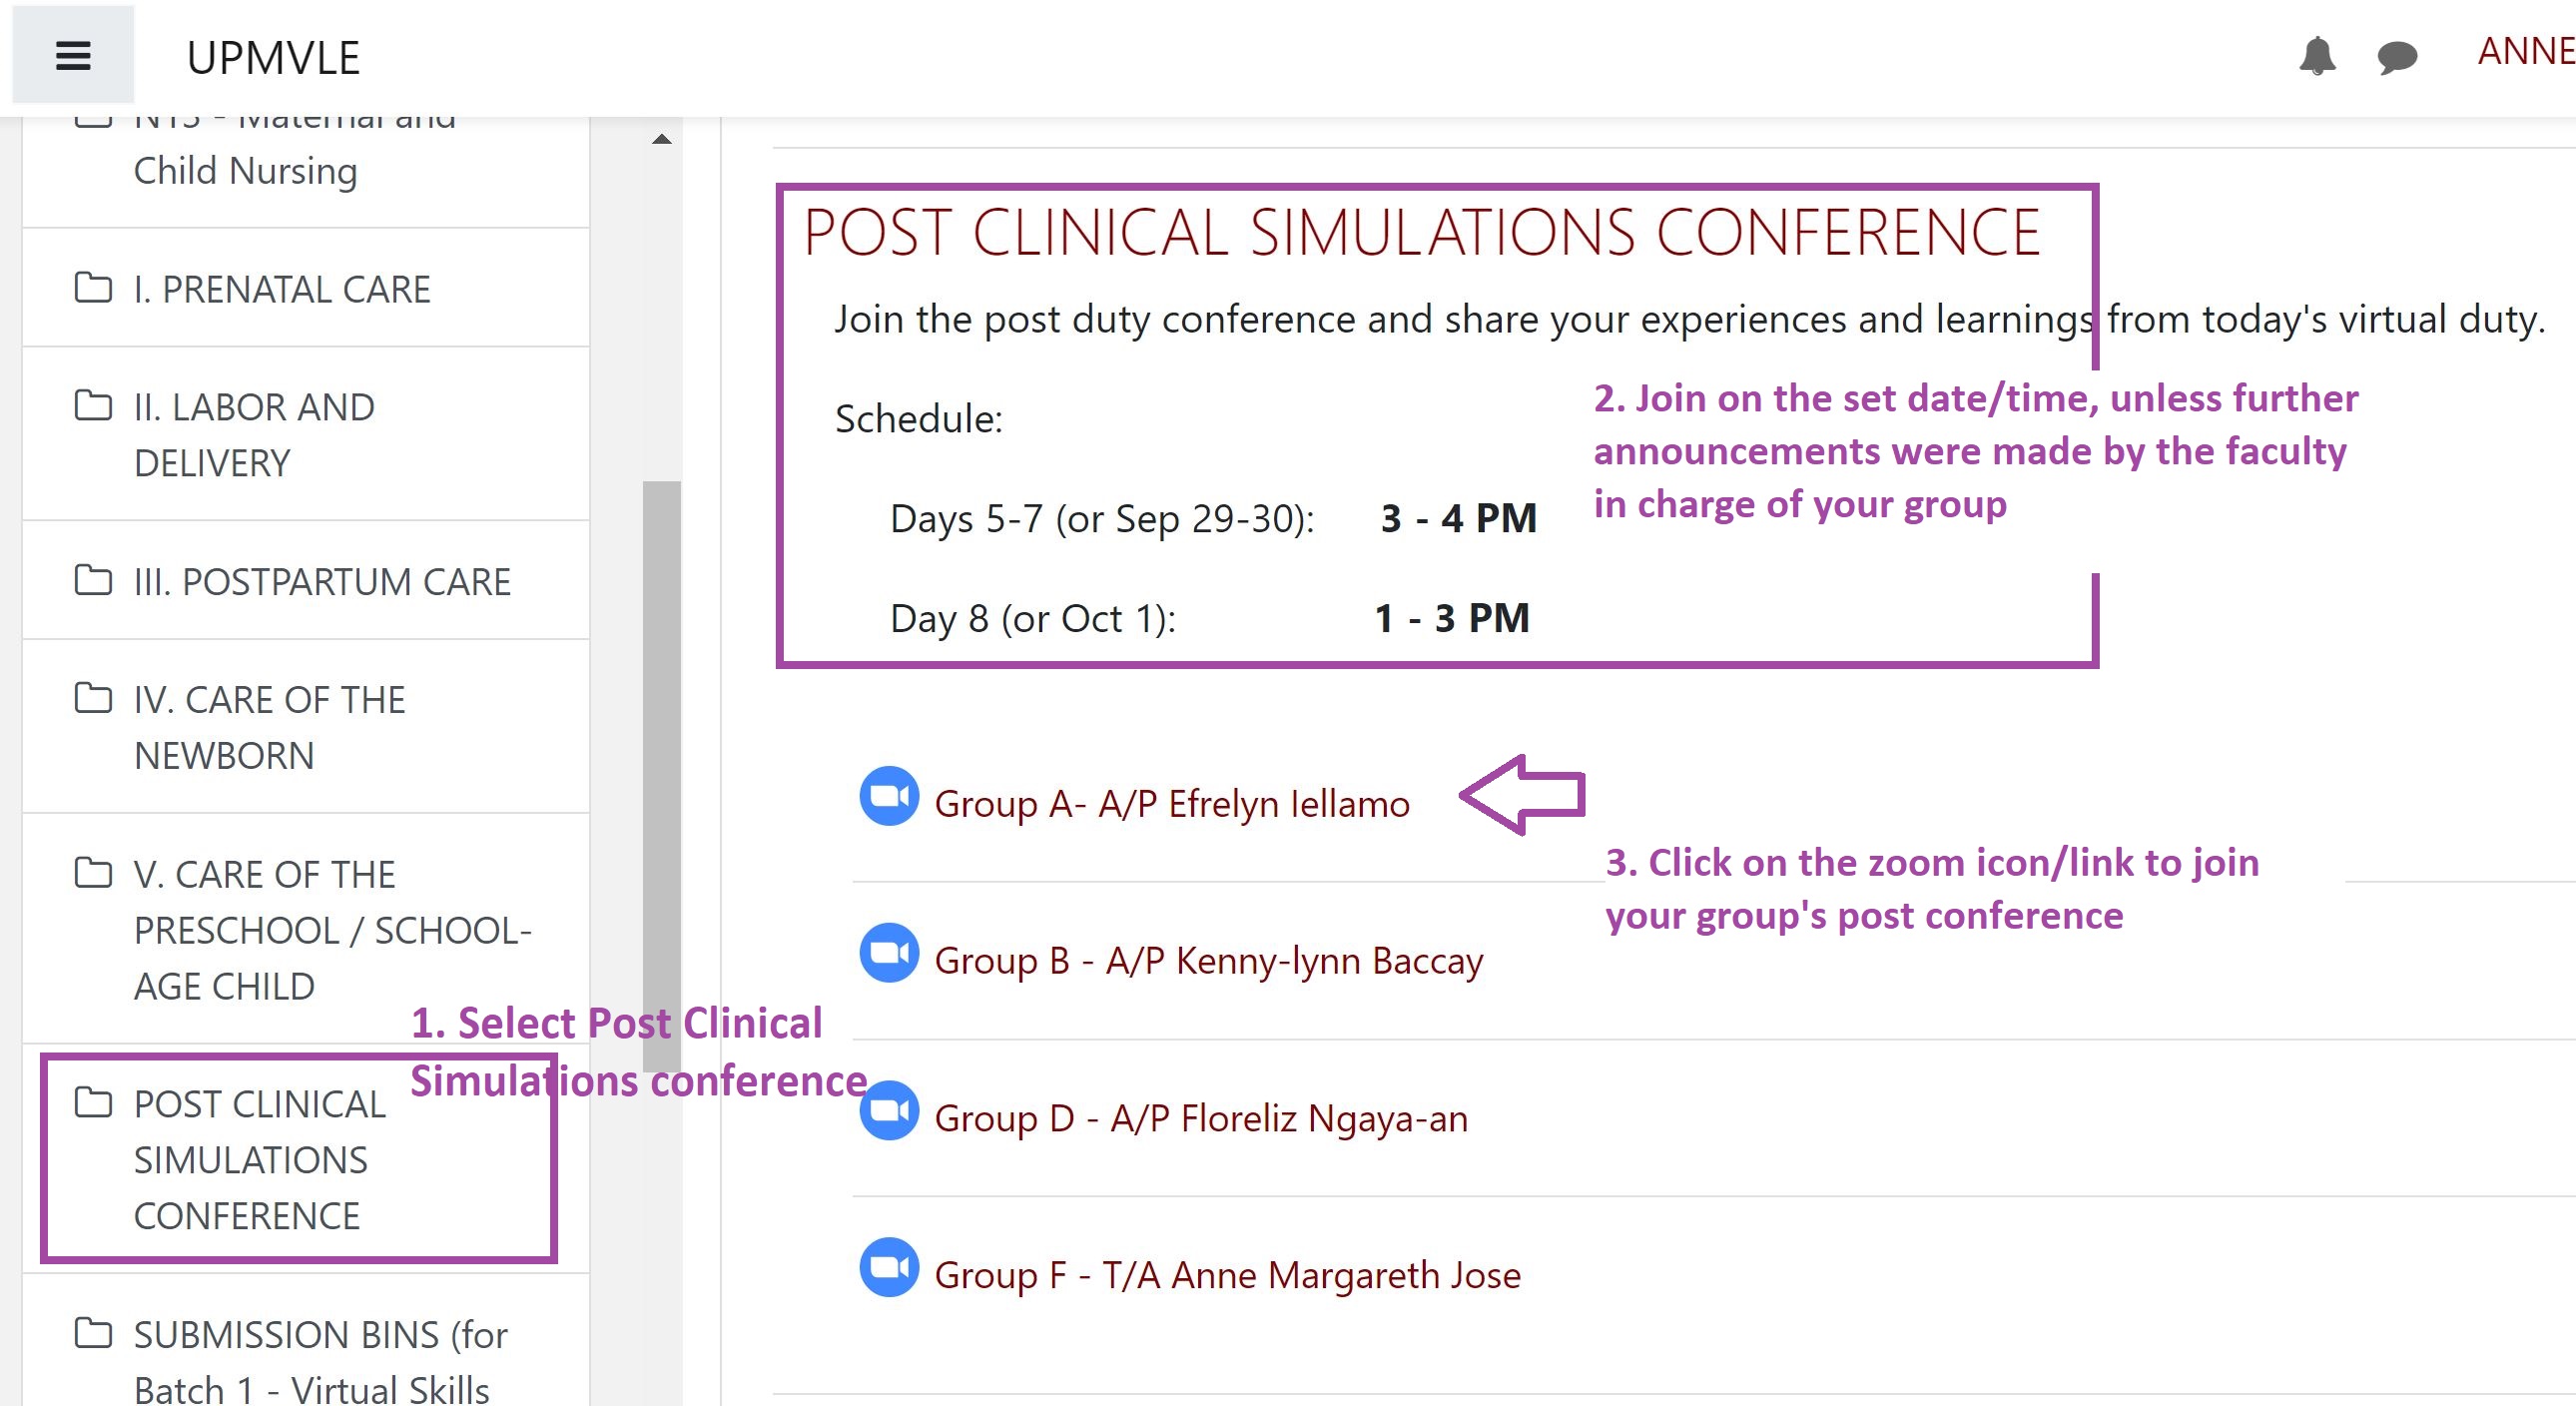Select IV. CARE OF THE NEWBORN section
Image resolution: width=2576 pixels, height=1406 pixels.
pyautogui.click(x=306, y=727)
